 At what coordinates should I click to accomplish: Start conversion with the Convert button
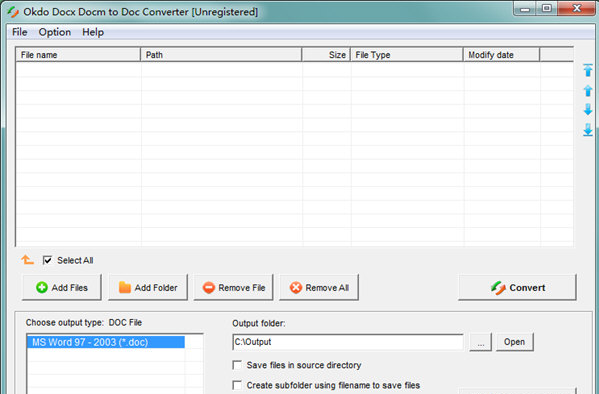518,287
